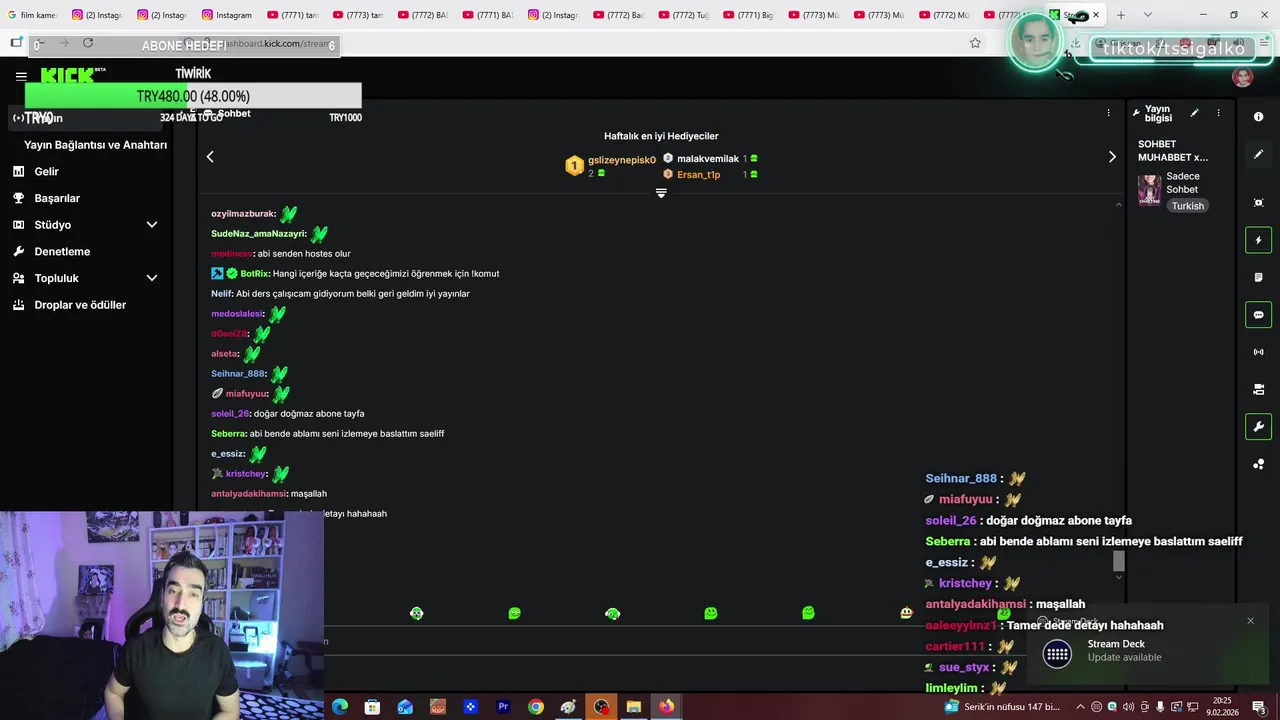Viewport: 1280px width, 720px height.
Task: Click gslizeynepisk0 in the top gifters
Action: 622,160
